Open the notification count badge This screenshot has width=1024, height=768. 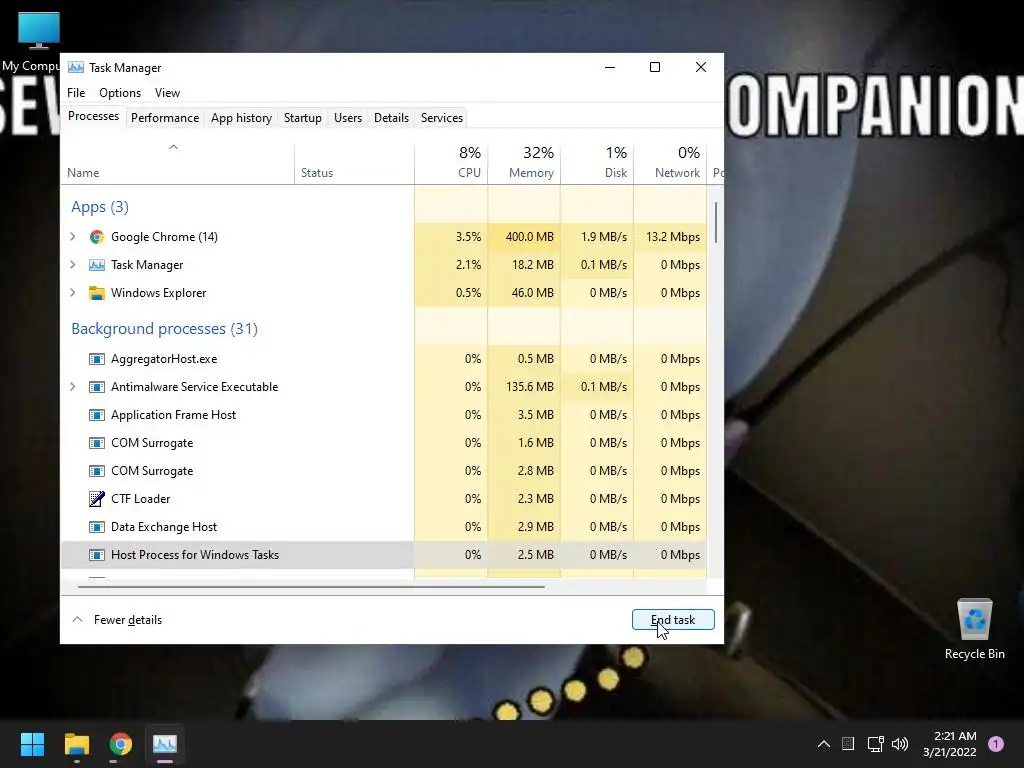coord(996,744)
